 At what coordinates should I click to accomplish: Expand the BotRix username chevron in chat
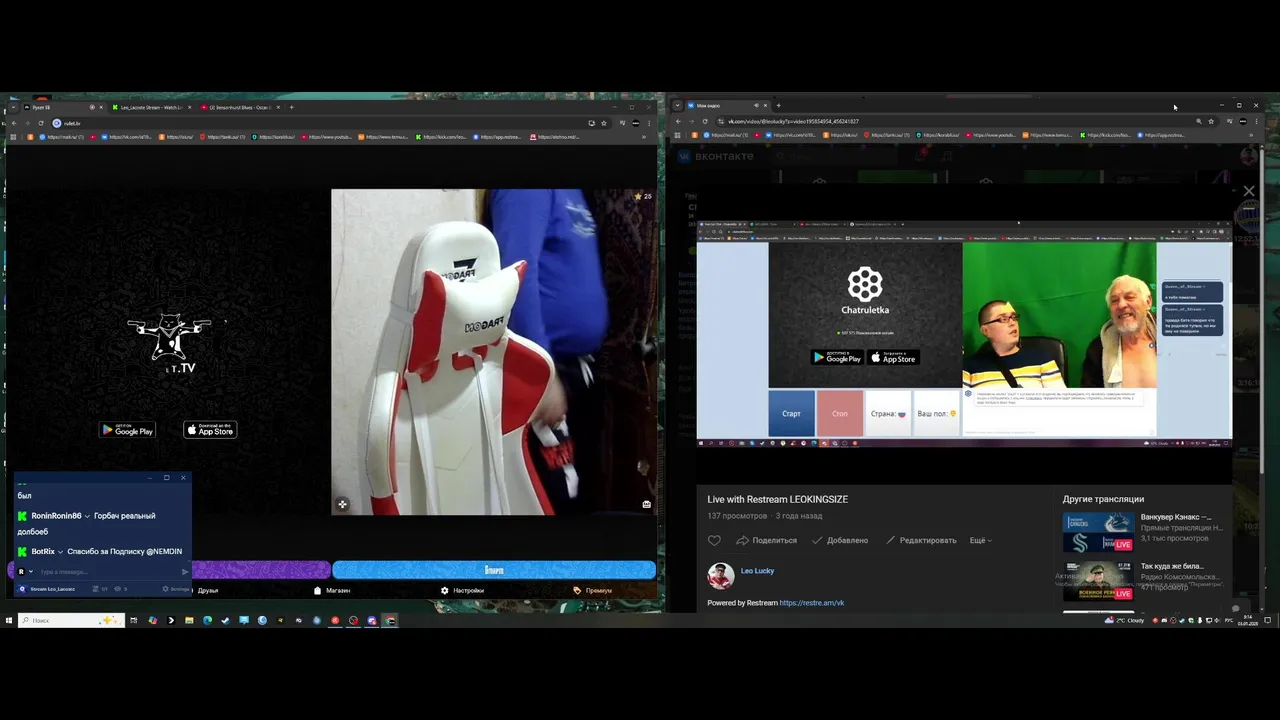(61, 552)
